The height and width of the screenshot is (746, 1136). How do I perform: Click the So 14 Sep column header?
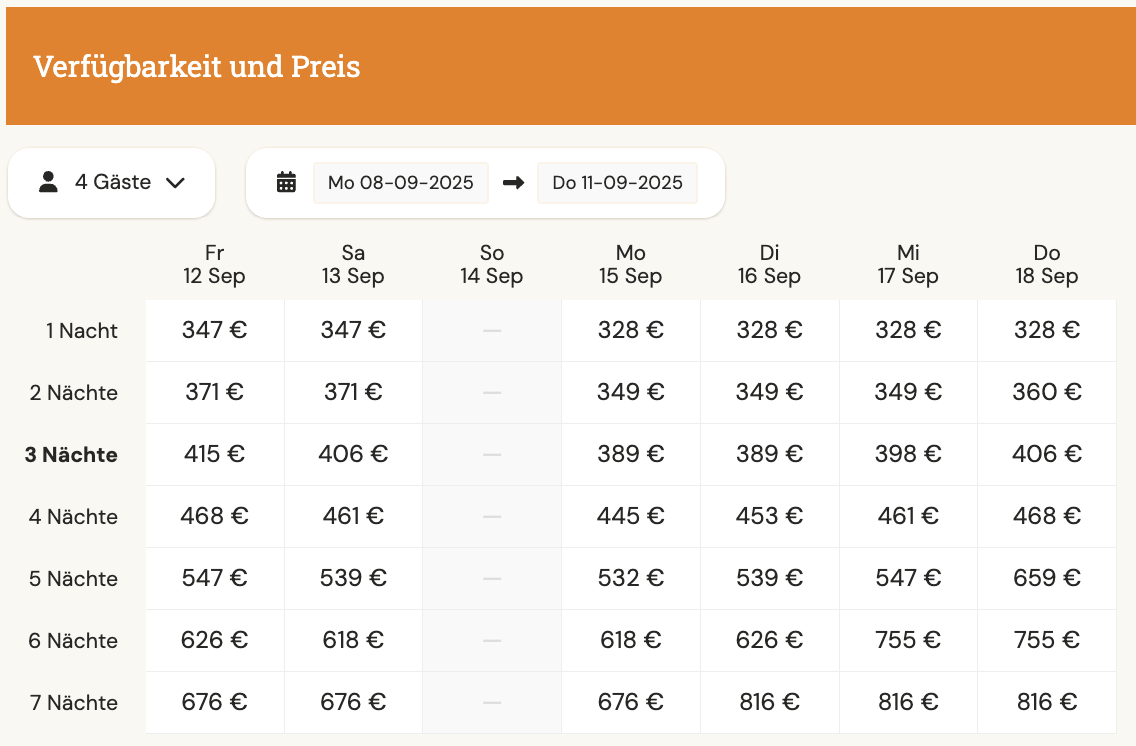click(492, 264)
